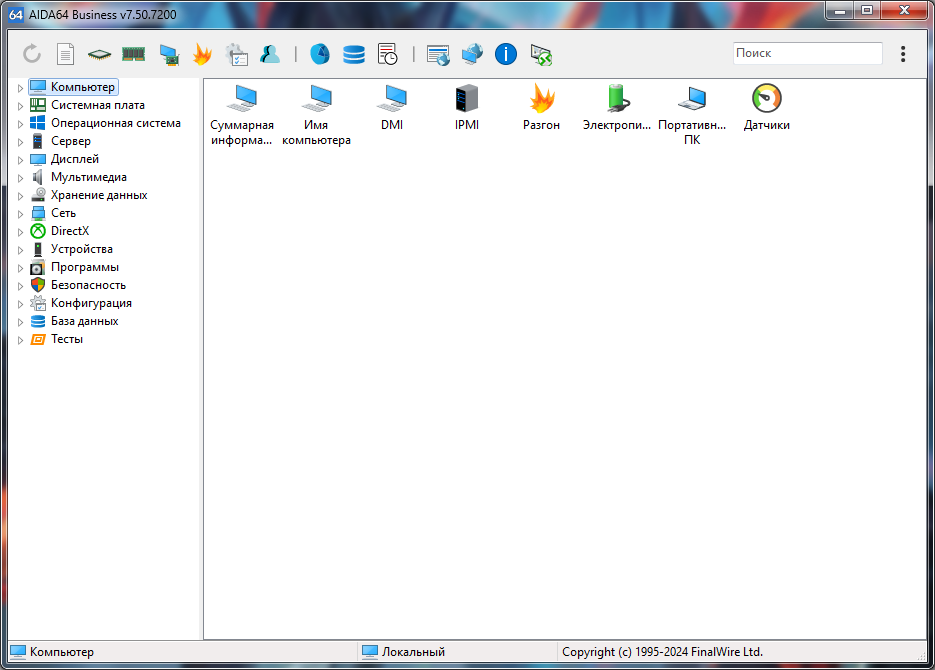
Task: Click the Поиск search field
Action: click(808, 53)
